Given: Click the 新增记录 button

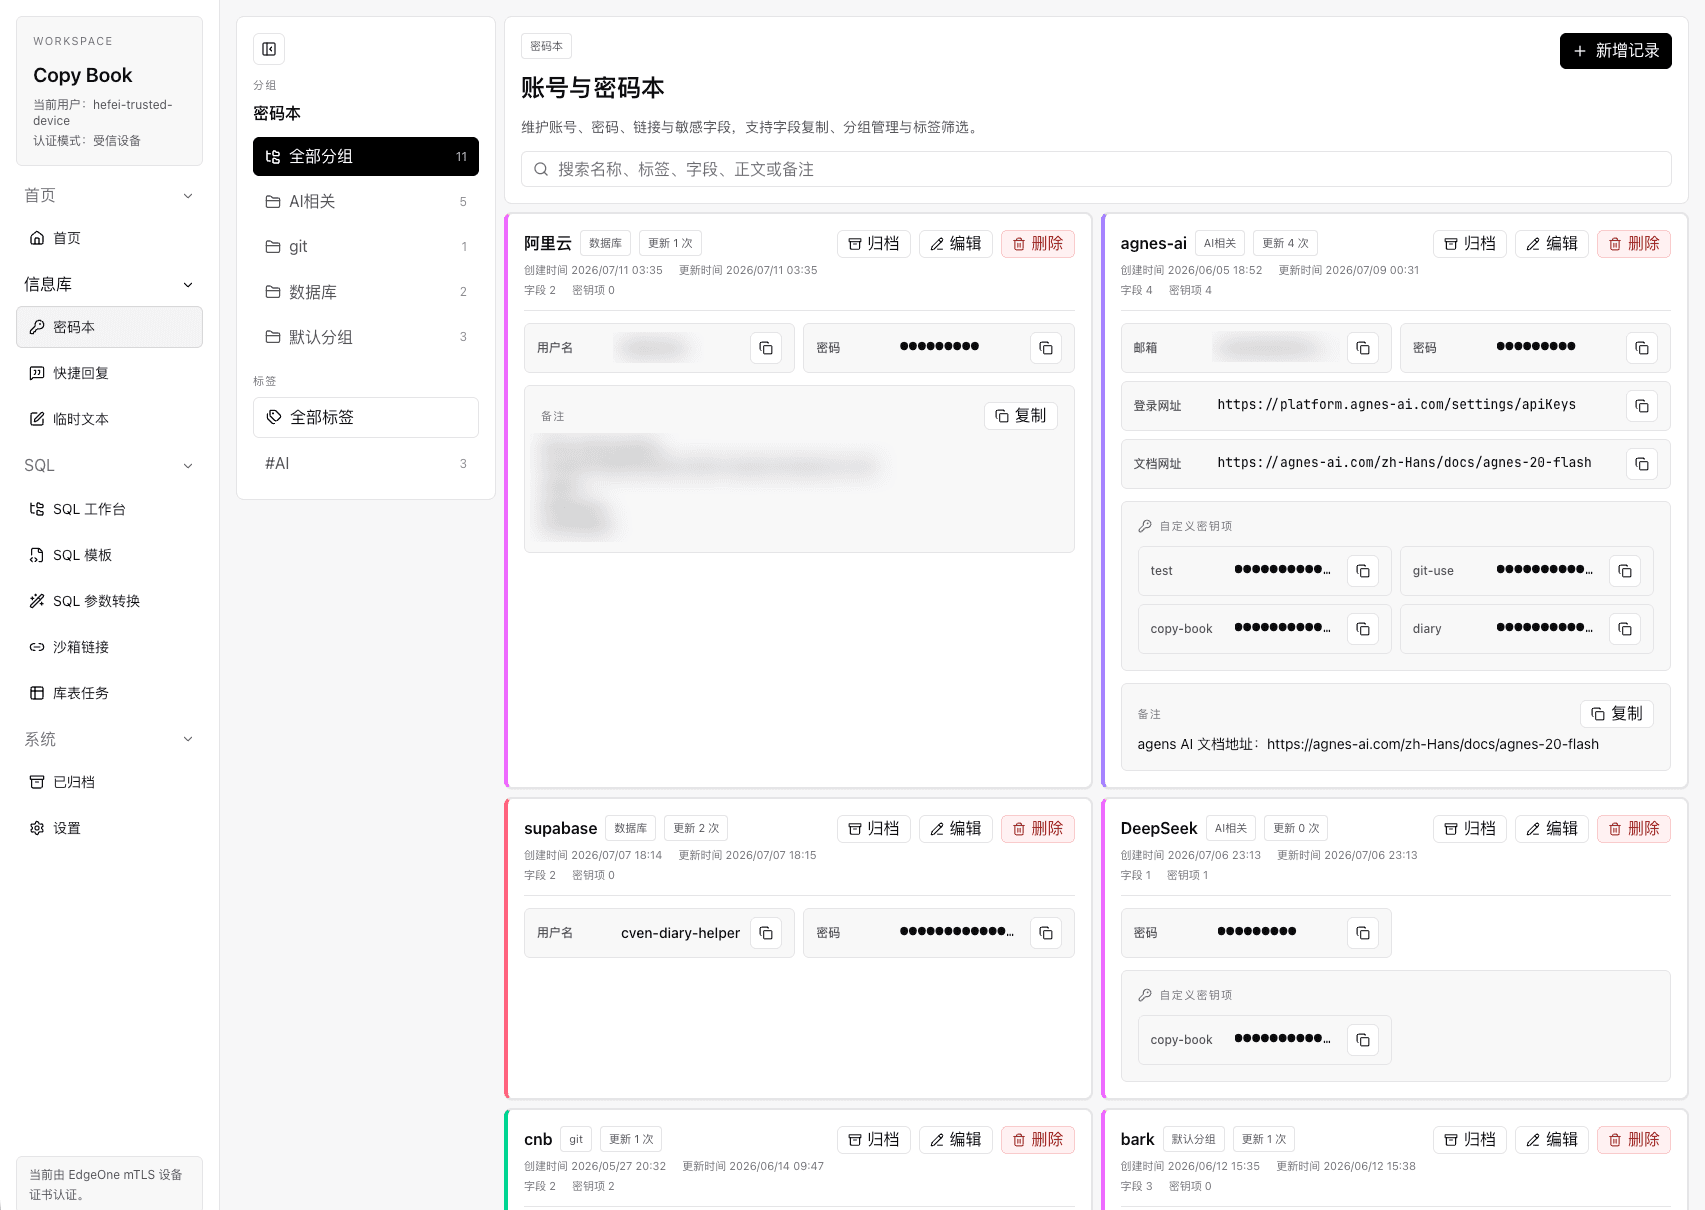Looking at the screenshot, I should point(1616,51).
